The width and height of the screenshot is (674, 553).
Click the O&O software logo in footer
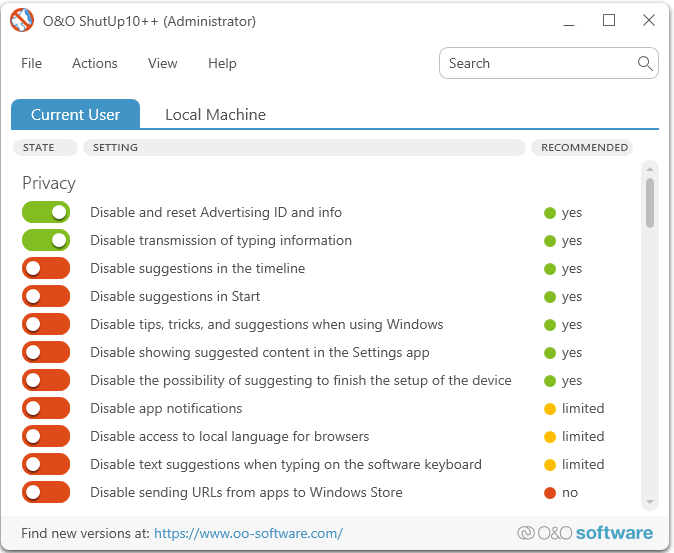[x=585, y=533]
